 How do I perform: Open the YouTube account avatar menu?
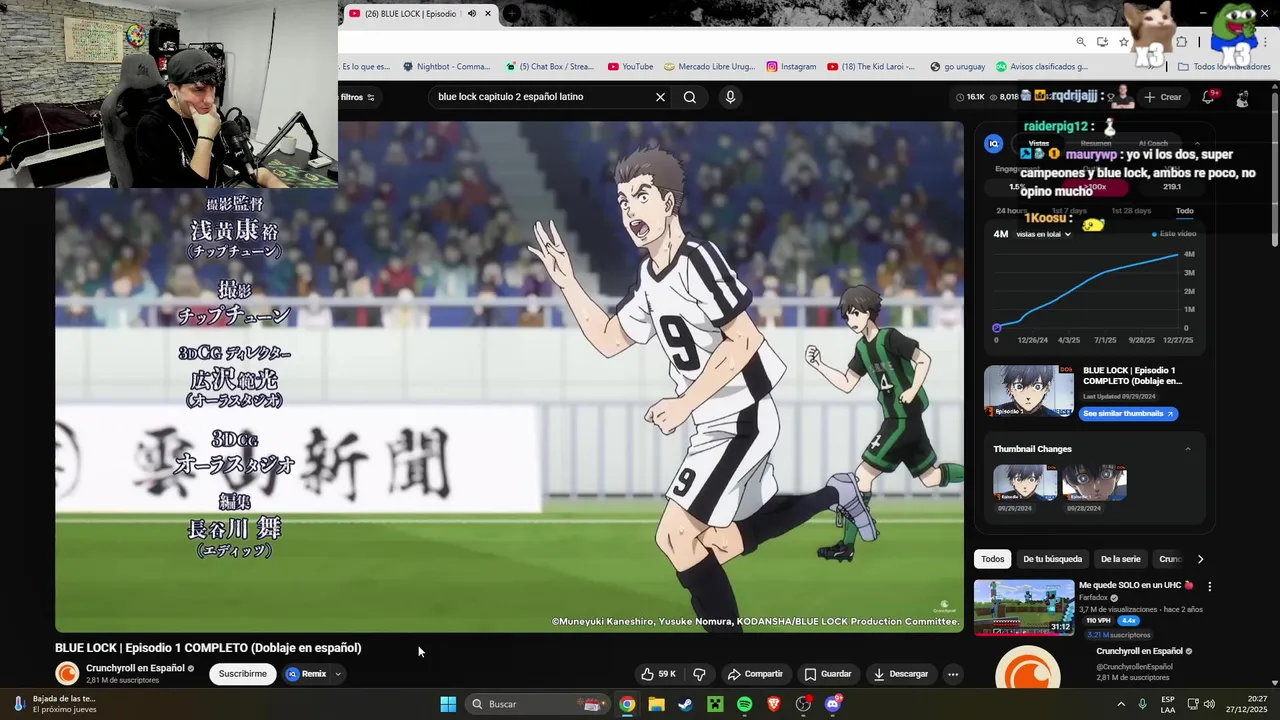coord(1242,98)
